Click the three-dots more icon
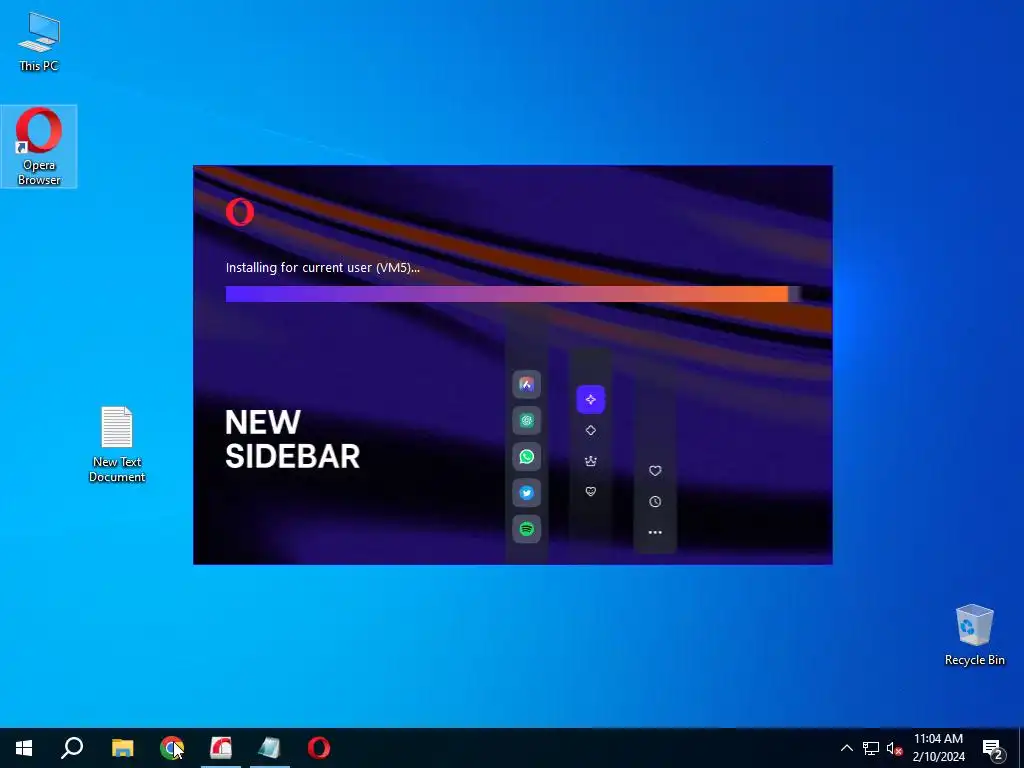Image resolution: width=1024 pixels, height=768 pixels. [655, 532]
